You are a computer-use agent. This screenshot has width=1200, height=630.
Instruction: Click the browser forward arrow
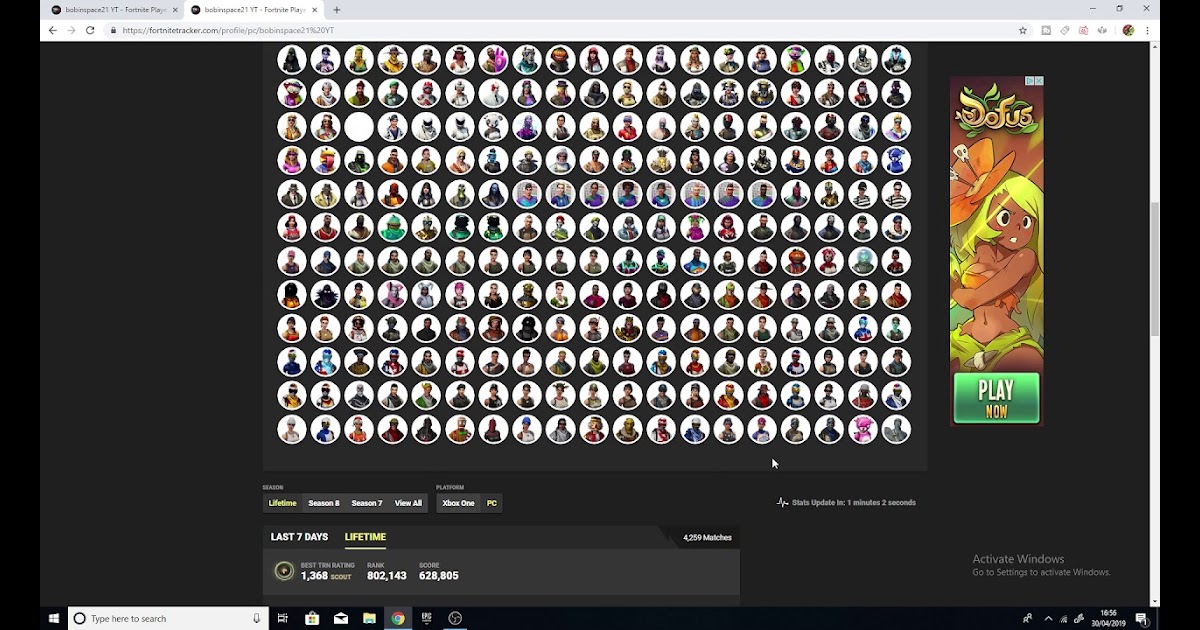pyautogui.click(x=71, y=30)
